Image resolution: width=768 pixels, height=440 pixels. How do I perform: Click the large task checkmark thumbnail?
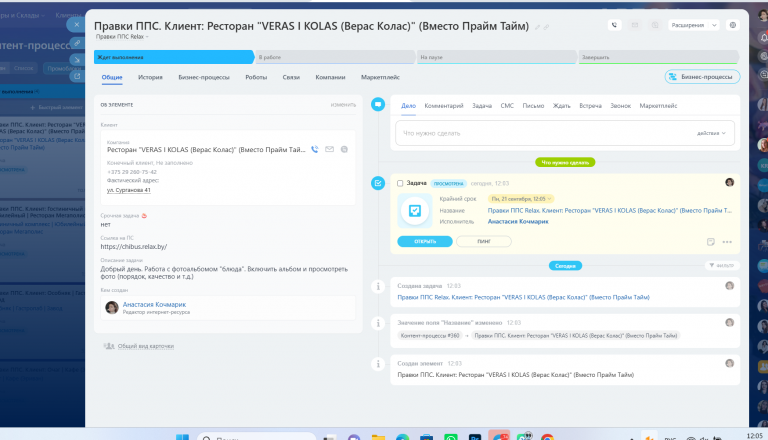[x=415, y=211]
